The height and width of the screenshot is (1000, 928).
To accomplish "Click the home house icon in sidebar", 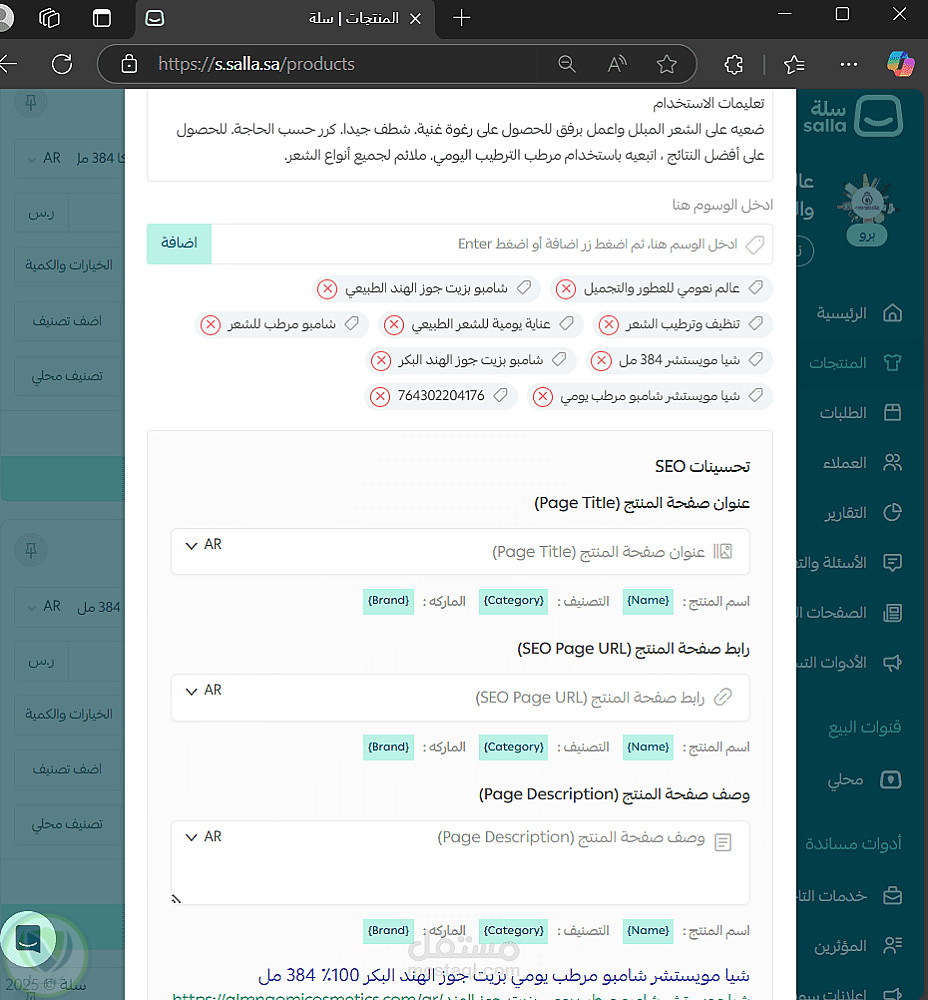I will pos(892,312).
